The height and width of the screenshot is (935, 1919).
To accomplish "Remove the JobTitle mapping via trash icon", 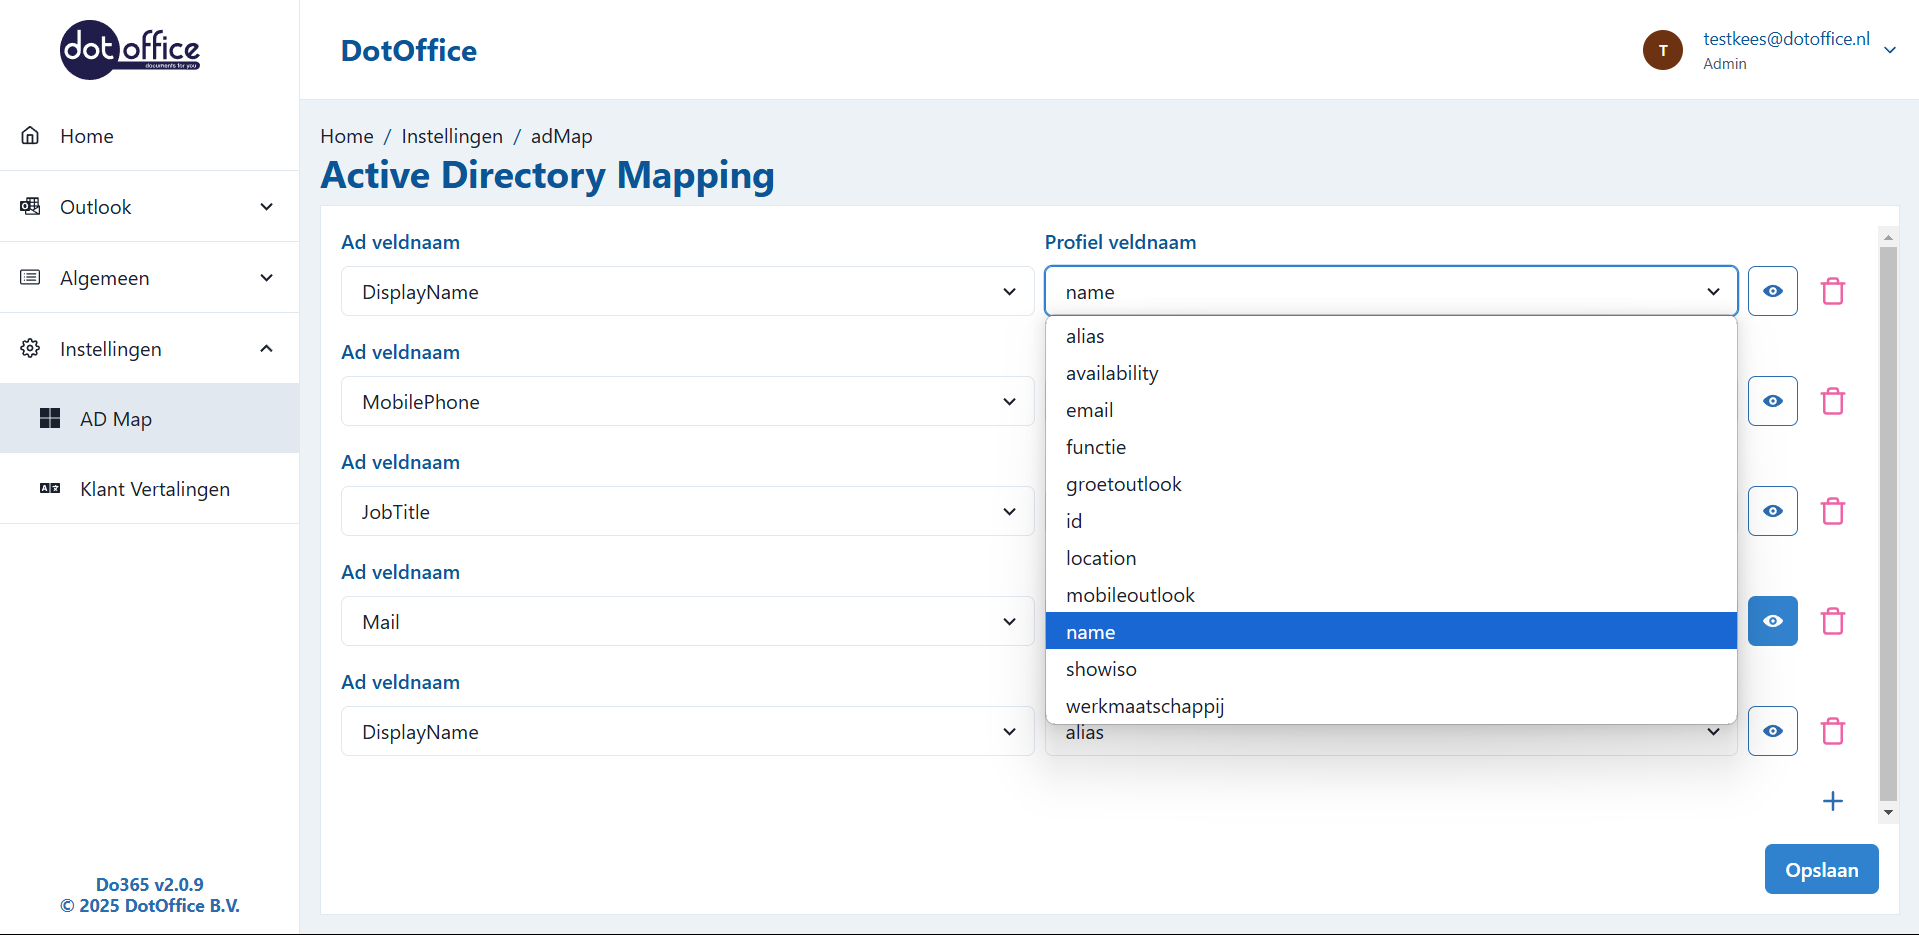I will pyautogui.click(x=1832, y=511).
